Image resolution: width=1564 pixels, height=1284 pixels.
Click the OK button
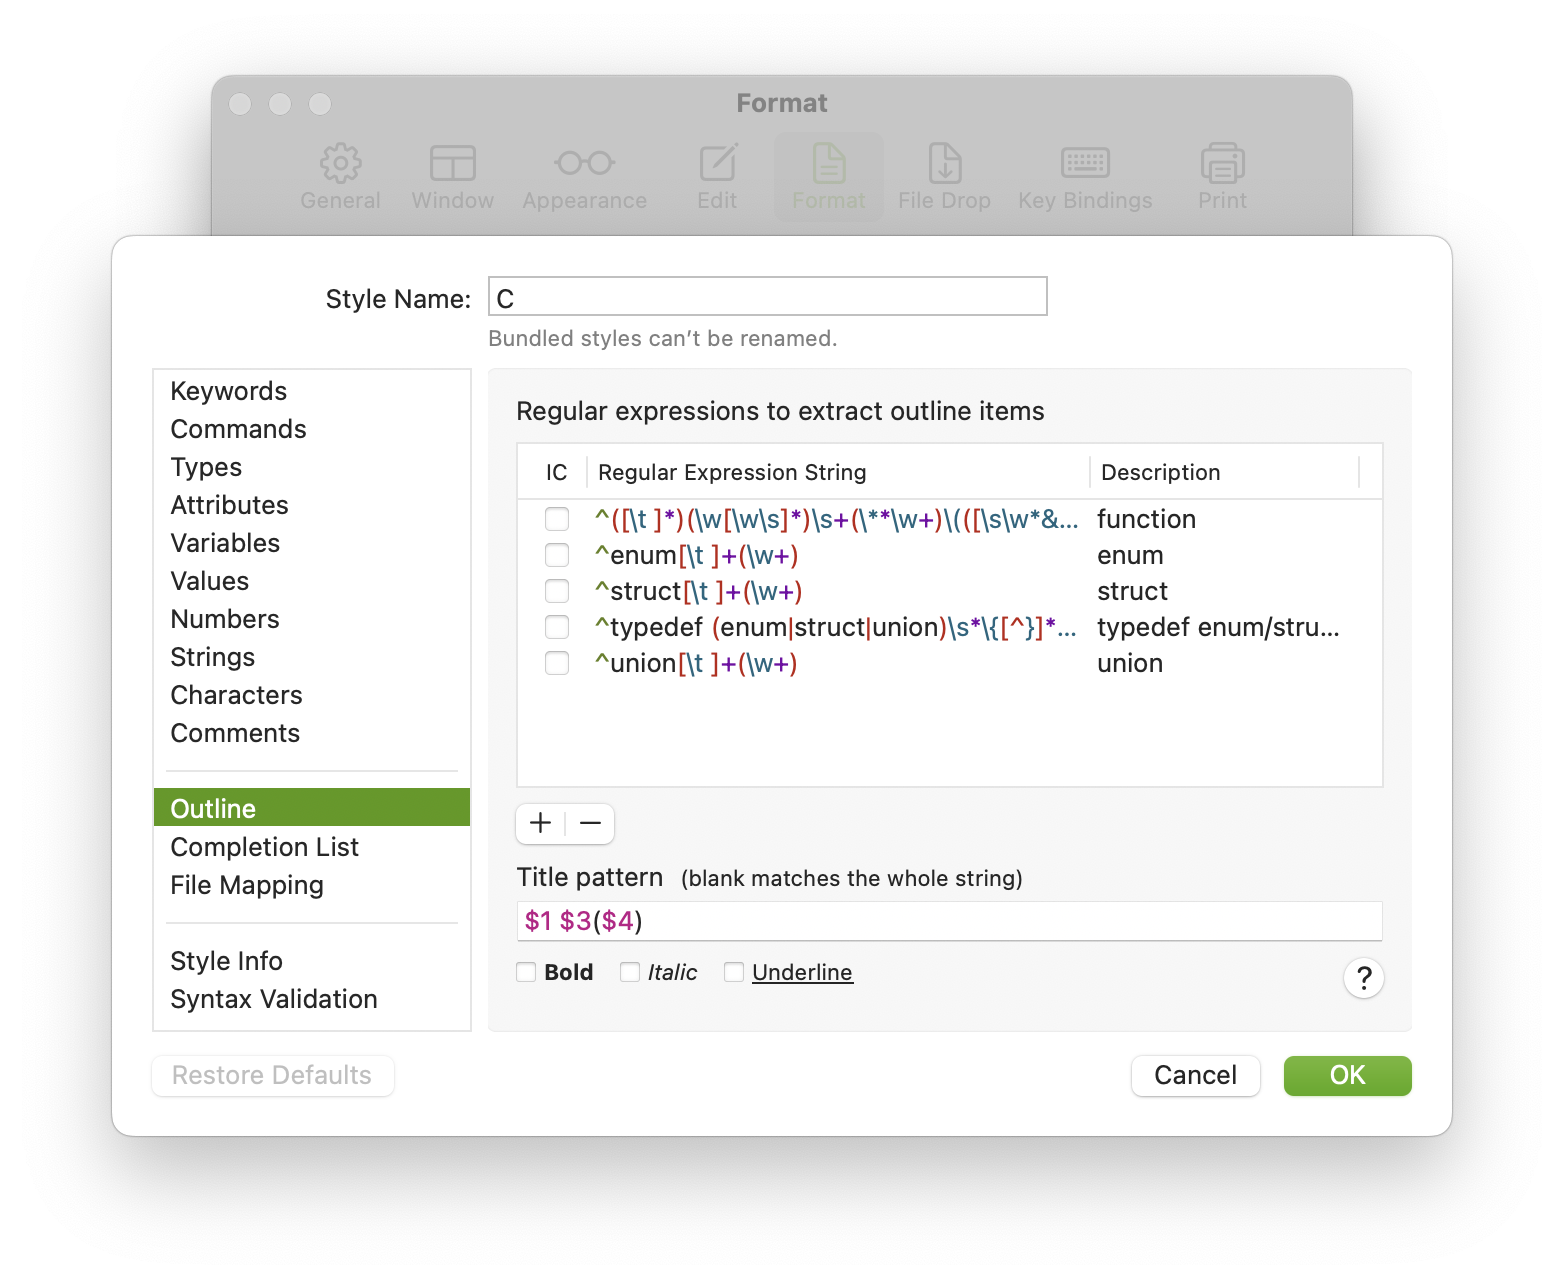point(1347,1076)
